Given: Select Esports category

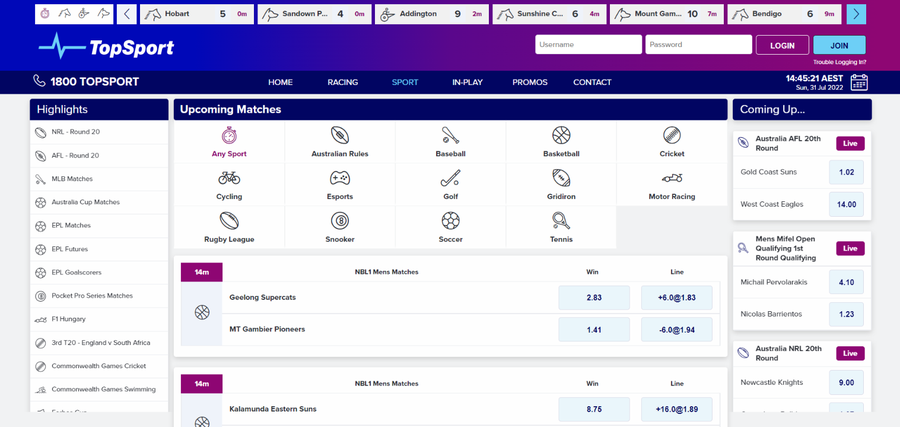Looking at the screenshot, I should 340,185.
